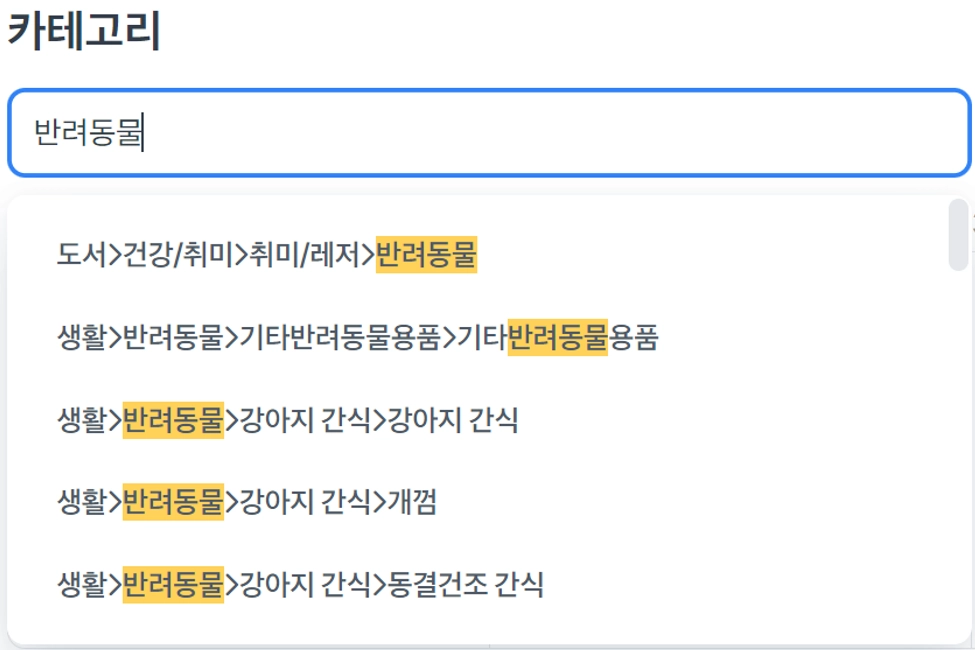Click 도서 at start of first suggestion

[x=81, y=257]
